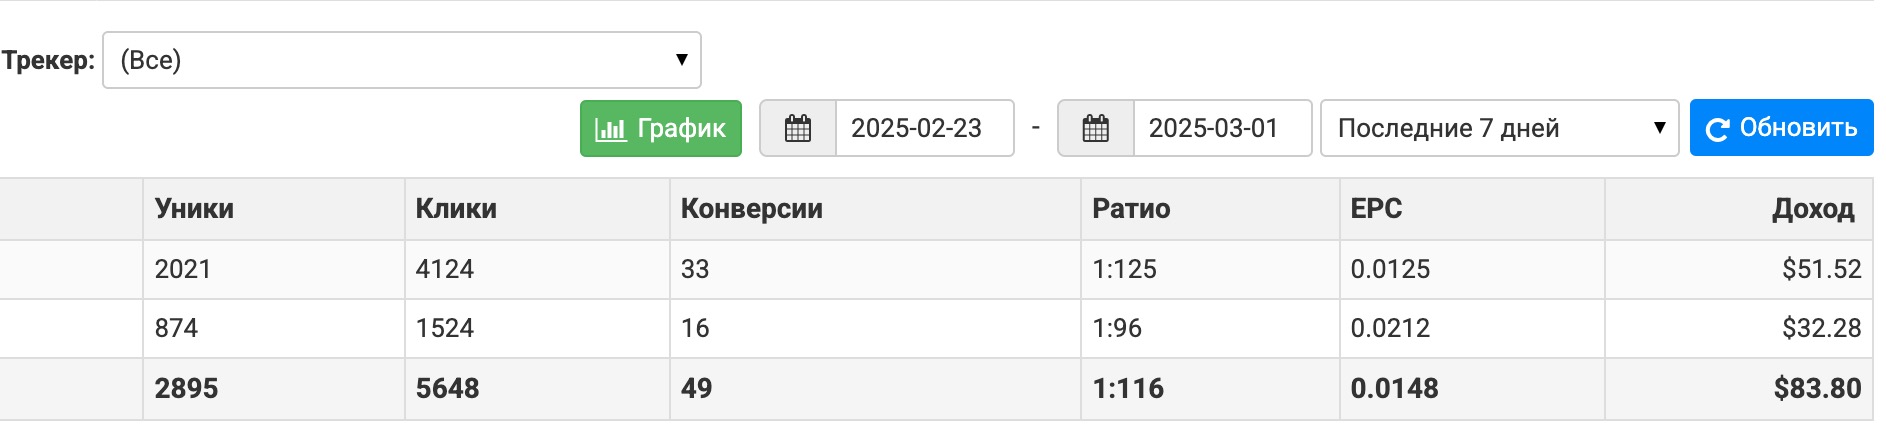1886x438 pixels.
Task: Click the green График button
Action: [x=661, y=128]
